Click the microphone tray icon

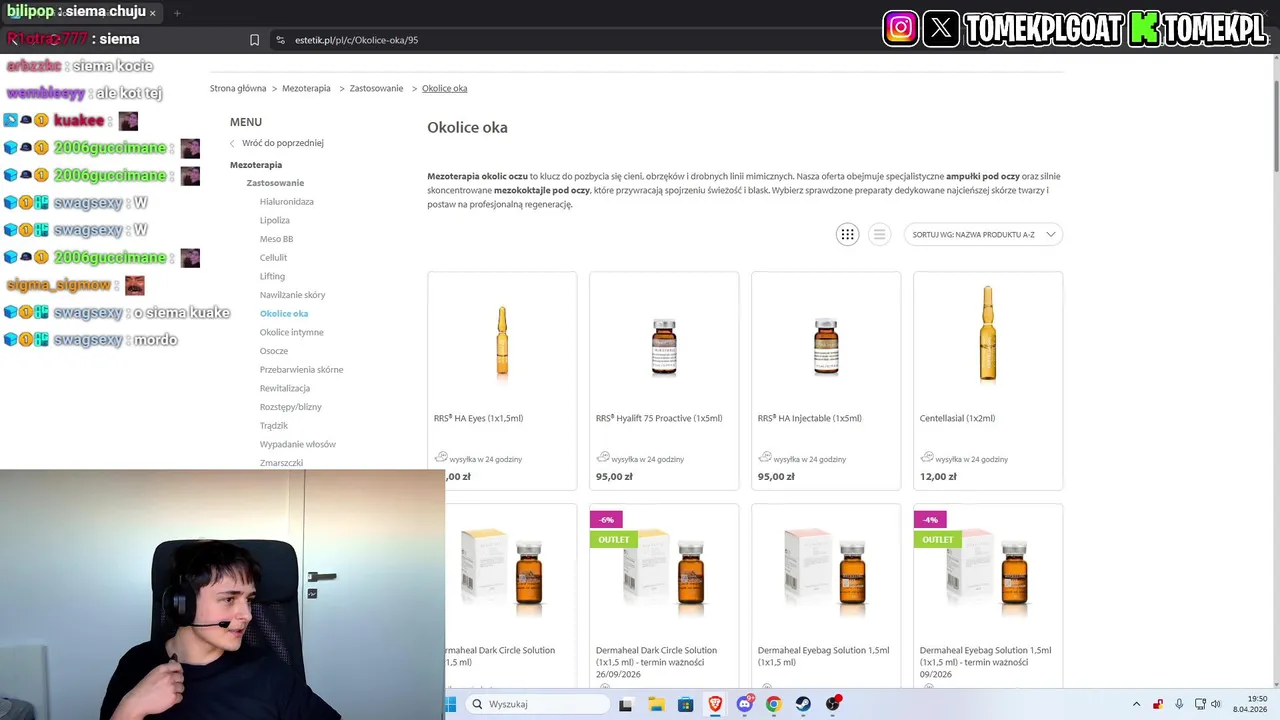tap(1180, 704)
